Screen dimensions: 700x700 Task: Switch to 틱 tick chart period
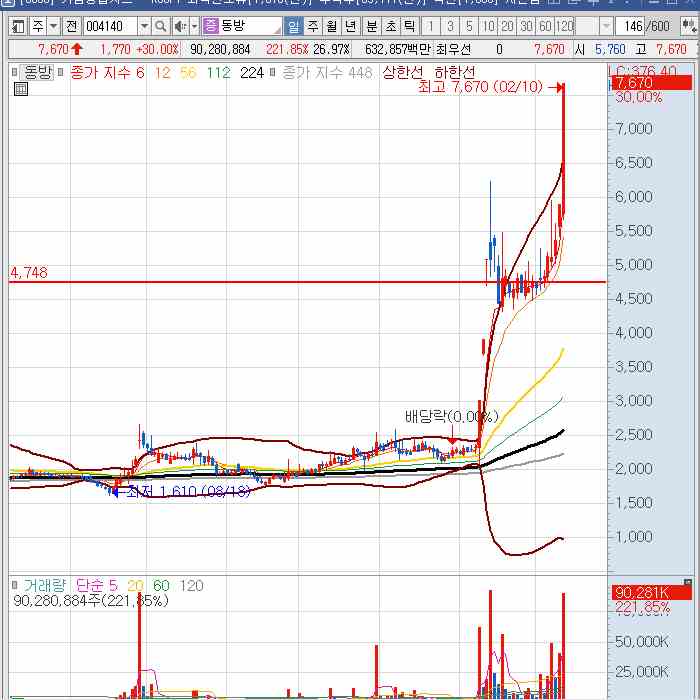[x=409, y=26]
